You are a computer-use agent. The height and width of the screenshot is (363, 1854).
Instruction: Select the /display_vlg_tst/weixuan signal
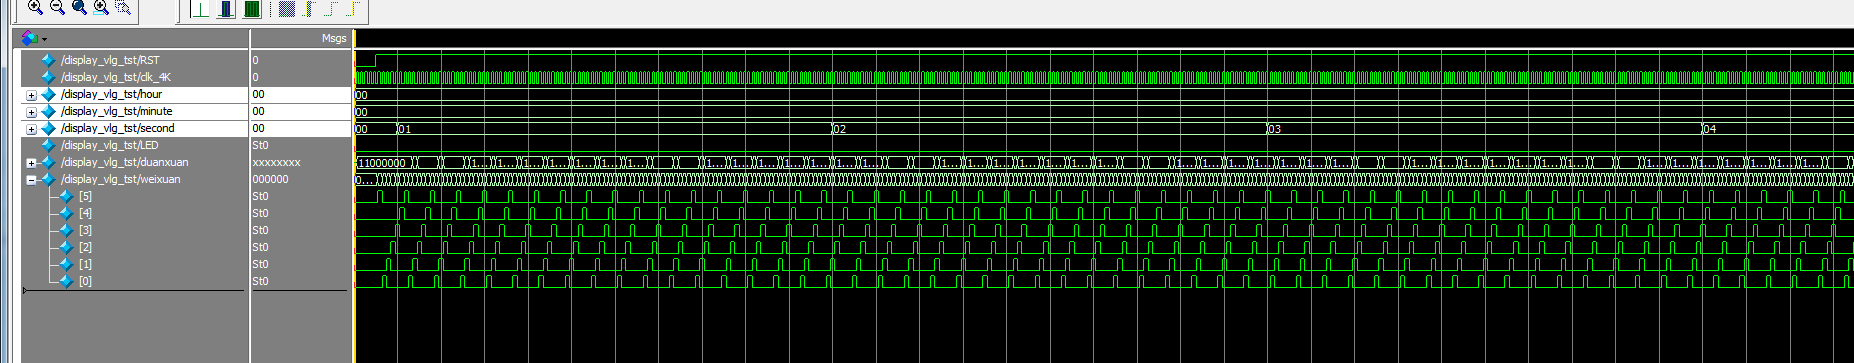pyautogui.click(x=120, y=179)
